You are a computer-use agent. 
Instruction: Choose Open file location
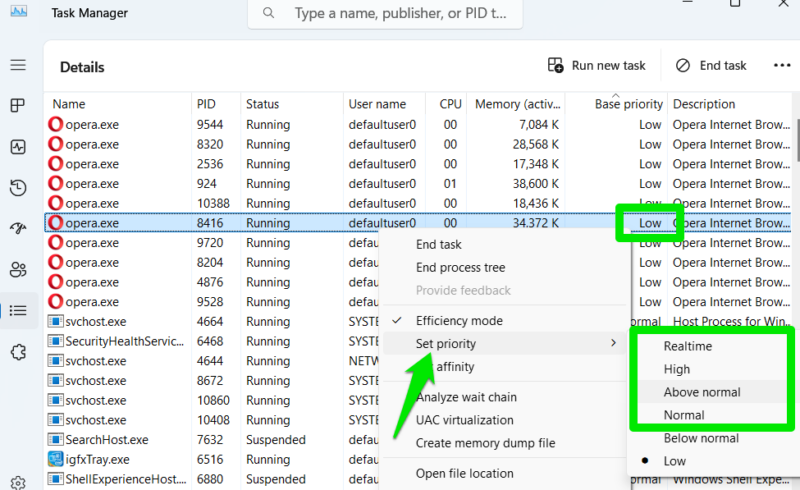(x=464, y=474)
